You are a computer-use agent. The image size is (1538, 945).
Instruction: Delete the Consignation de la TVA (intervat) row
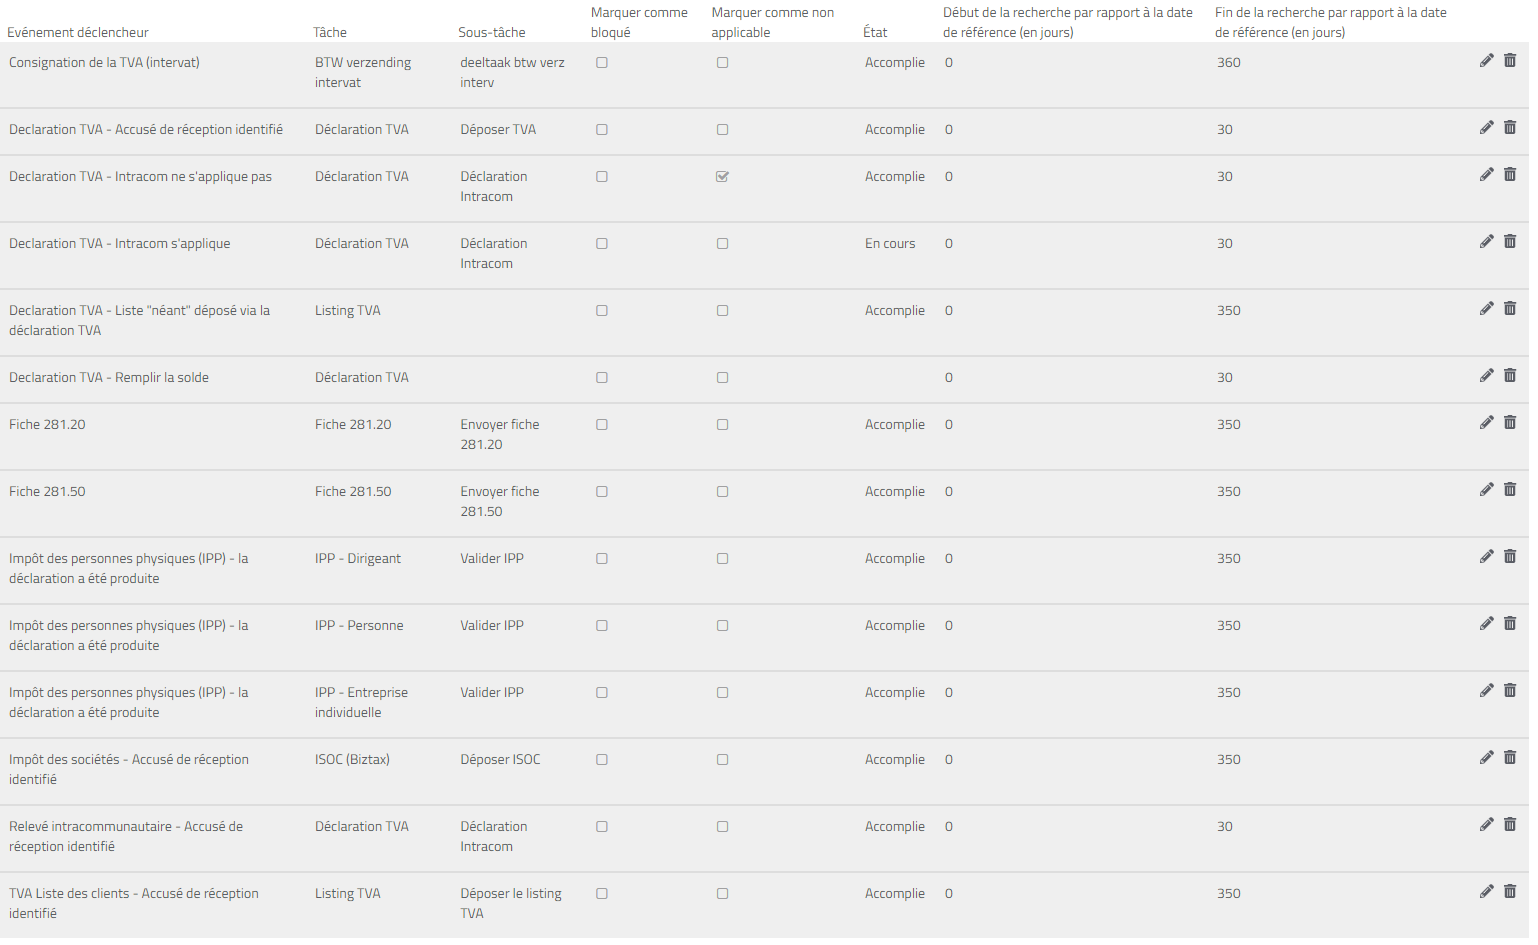1510,61
